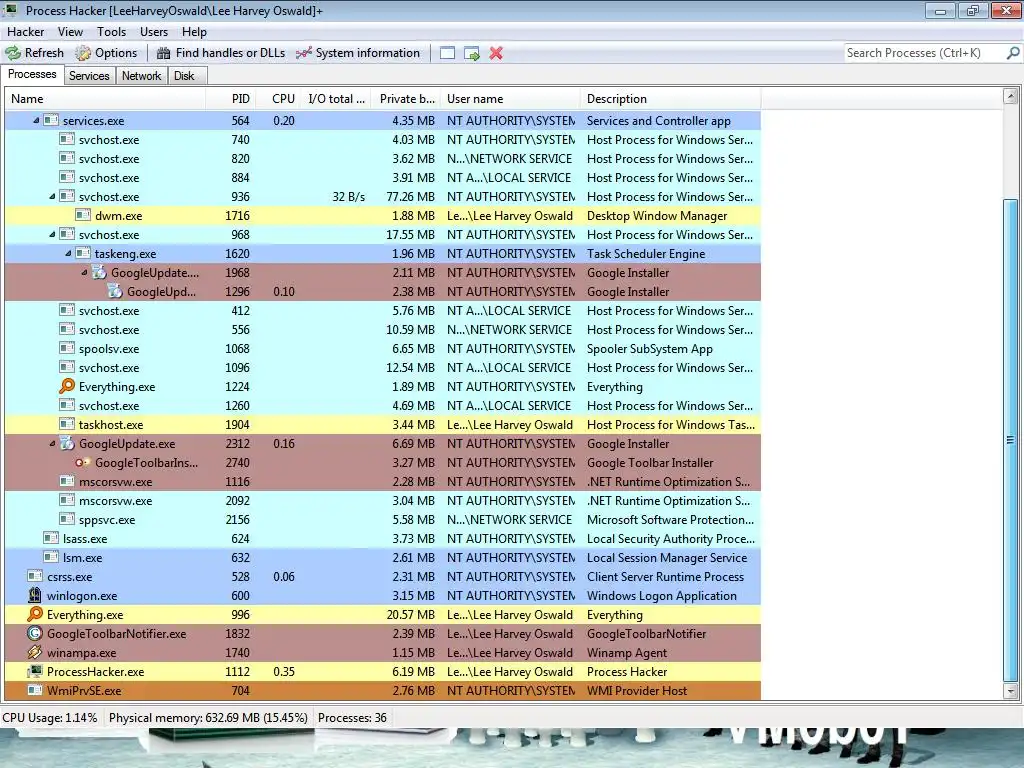Screen dimensions: 1024x768
Task: Click the Physical memory status bar entry
Action: pos(208,718)
